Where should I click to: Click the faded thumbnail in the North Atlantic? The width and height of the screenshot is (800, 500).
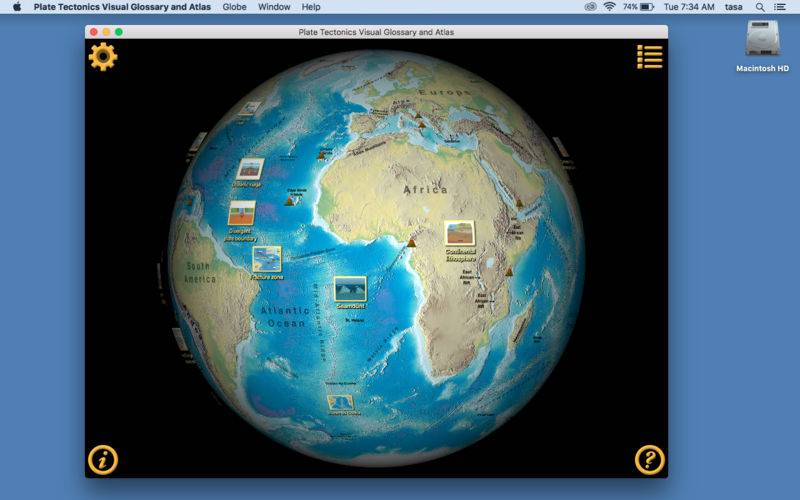tap(250, 109)
